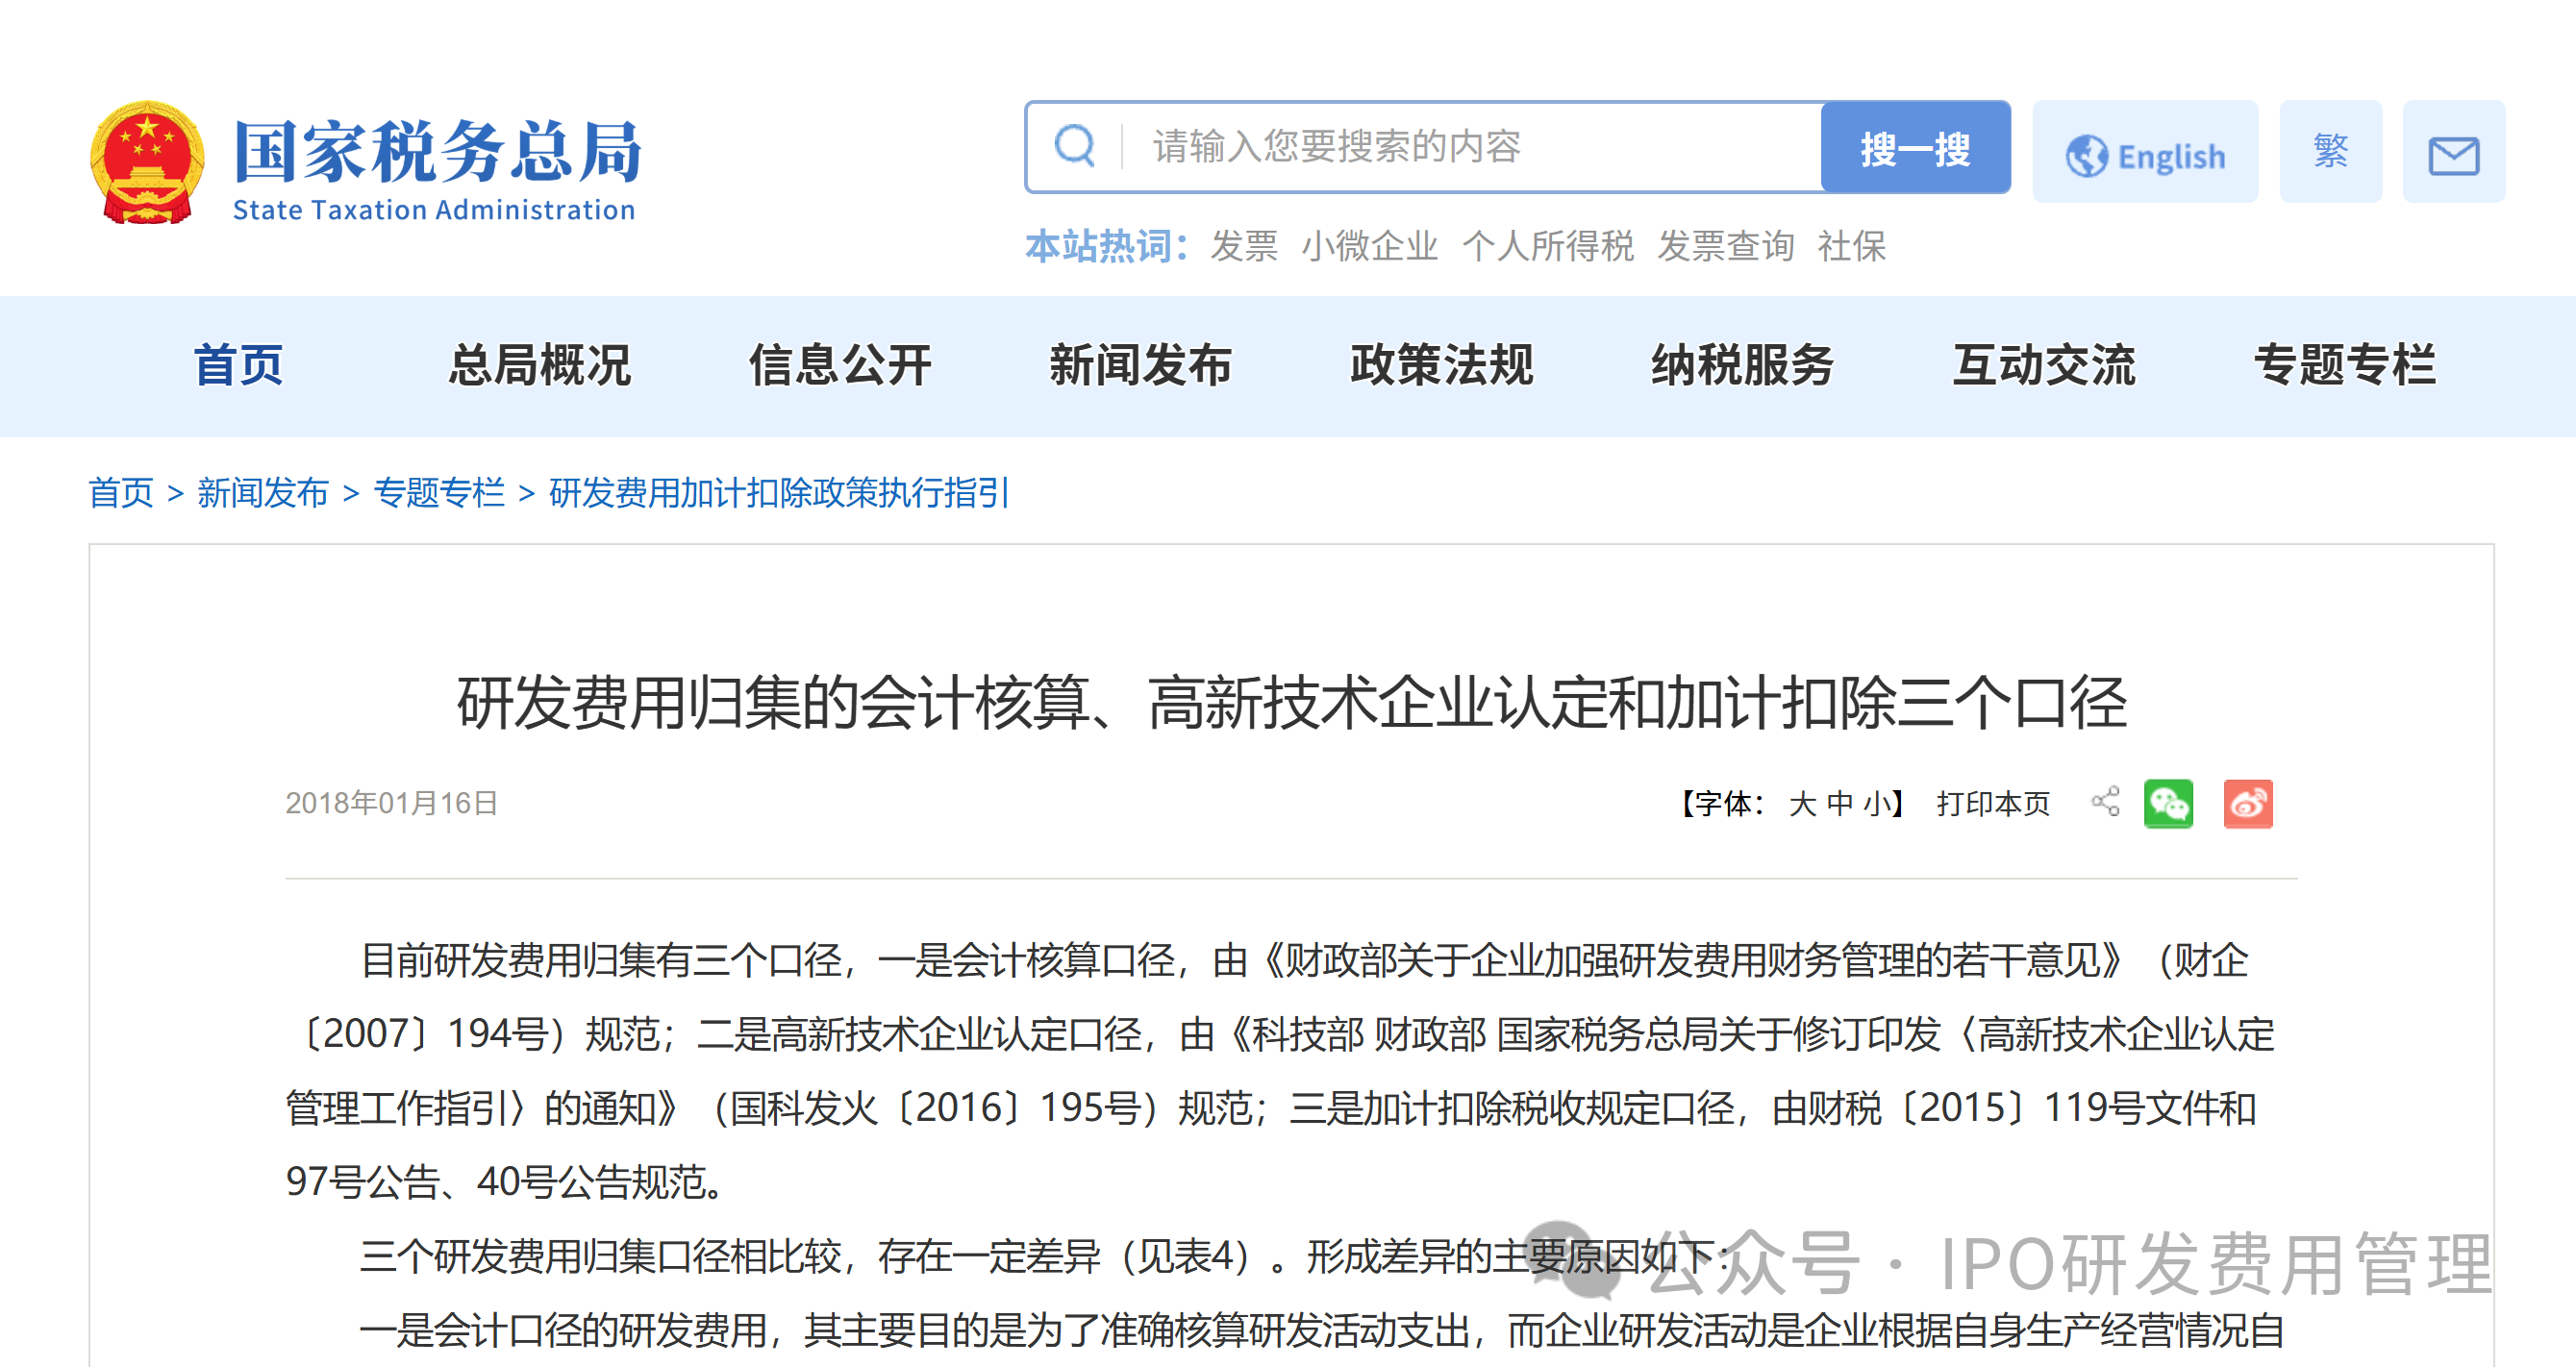2576x1367 pixels.
Task: Click the magnifier icon in search box
Action: (x=1075, y=146)
